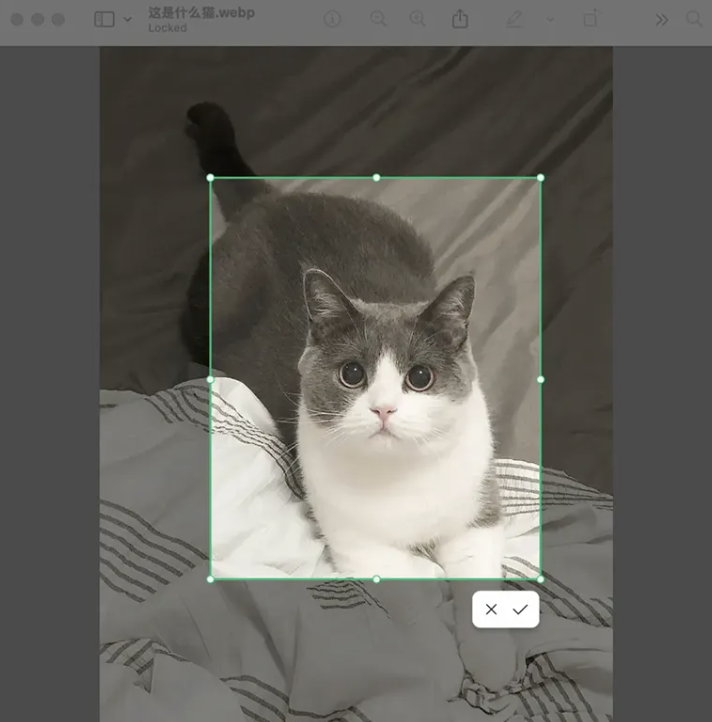Cancel the crop with the X button
The image size is (712, 722).
(x=491, y=609)
